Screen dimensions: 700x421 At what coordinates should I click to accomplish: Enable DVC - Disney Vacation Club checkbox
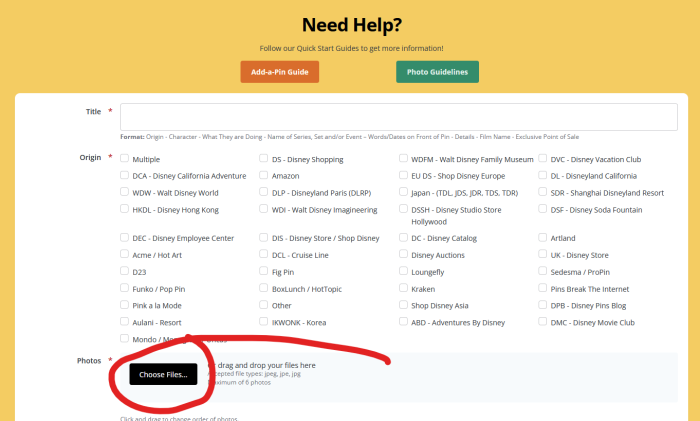(x=543, y=159)
